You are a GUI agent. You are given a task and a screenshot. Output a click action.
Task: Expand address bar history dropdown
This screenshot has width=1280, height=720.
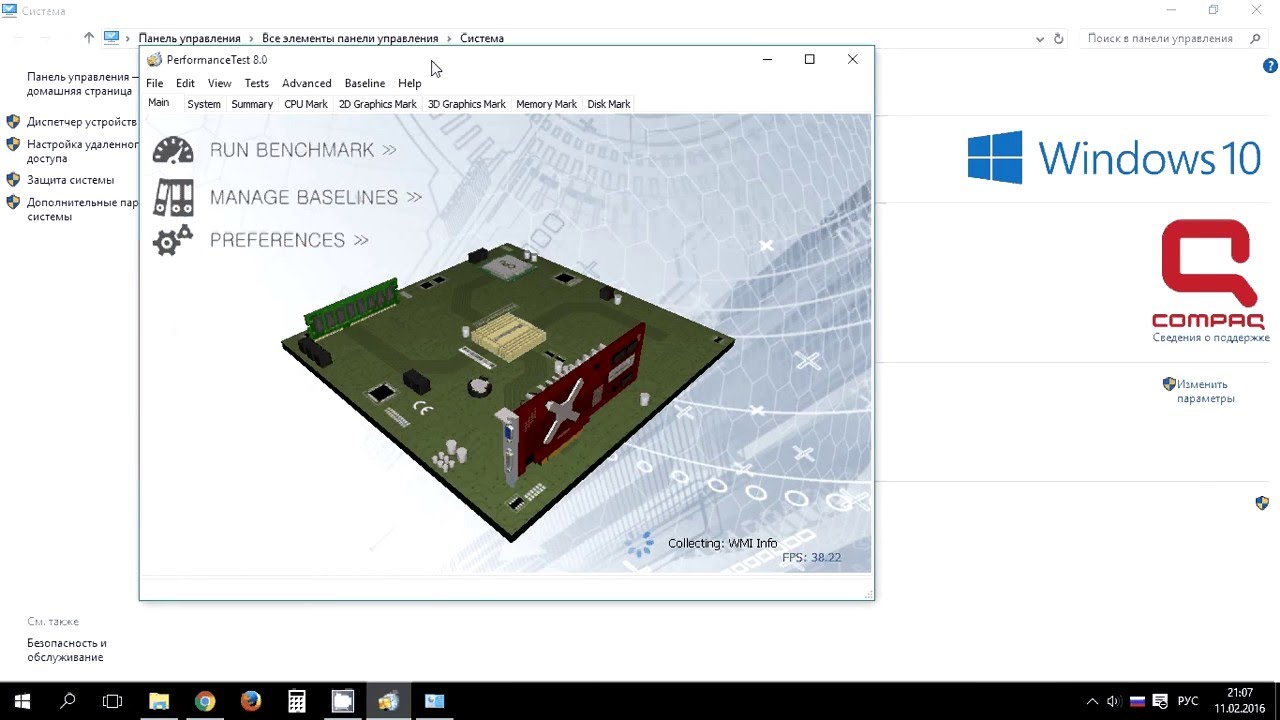tap(1040, 38)
